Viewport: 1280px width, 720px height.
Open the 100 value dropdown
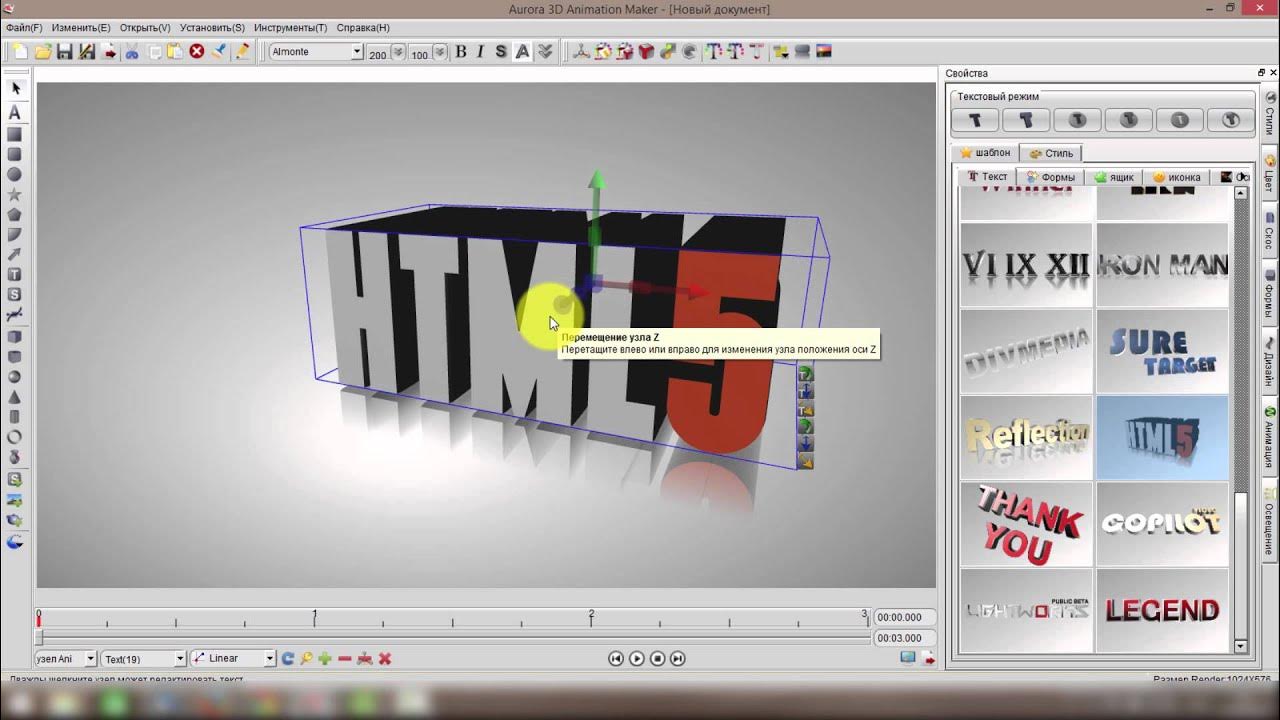pos(440,52)
